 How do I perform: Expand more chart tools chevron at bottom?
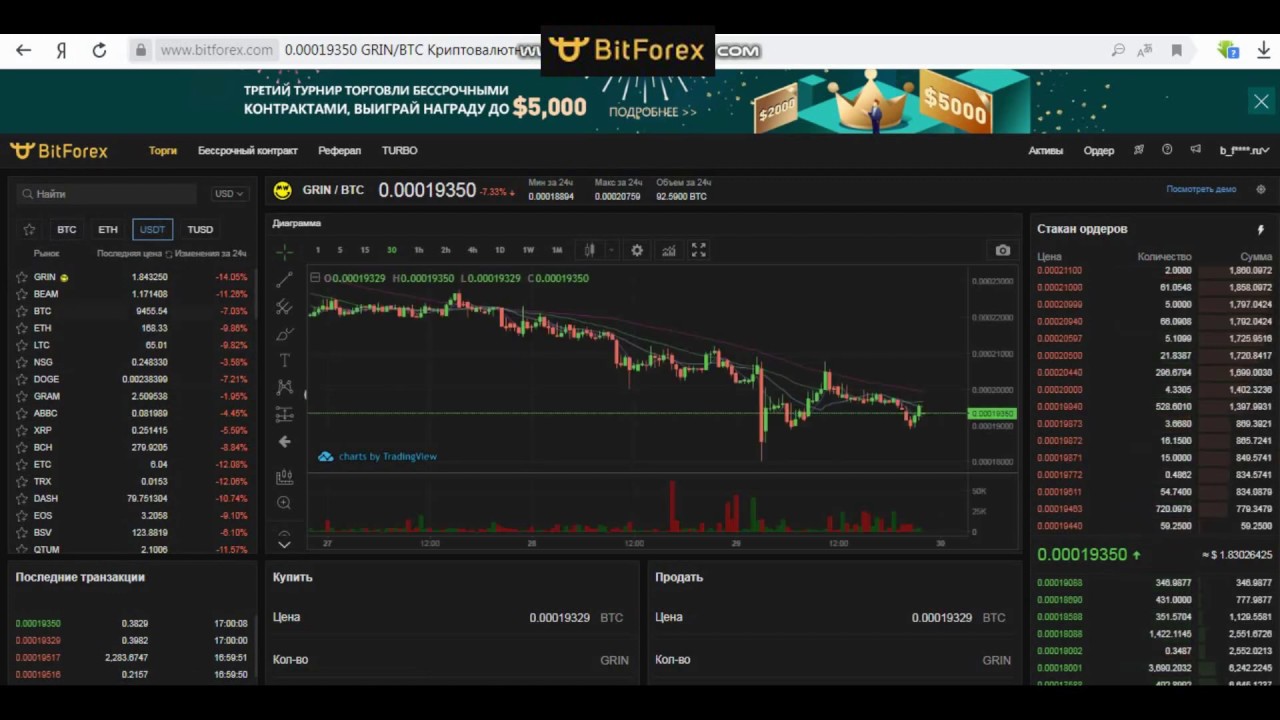coord(285,543)
